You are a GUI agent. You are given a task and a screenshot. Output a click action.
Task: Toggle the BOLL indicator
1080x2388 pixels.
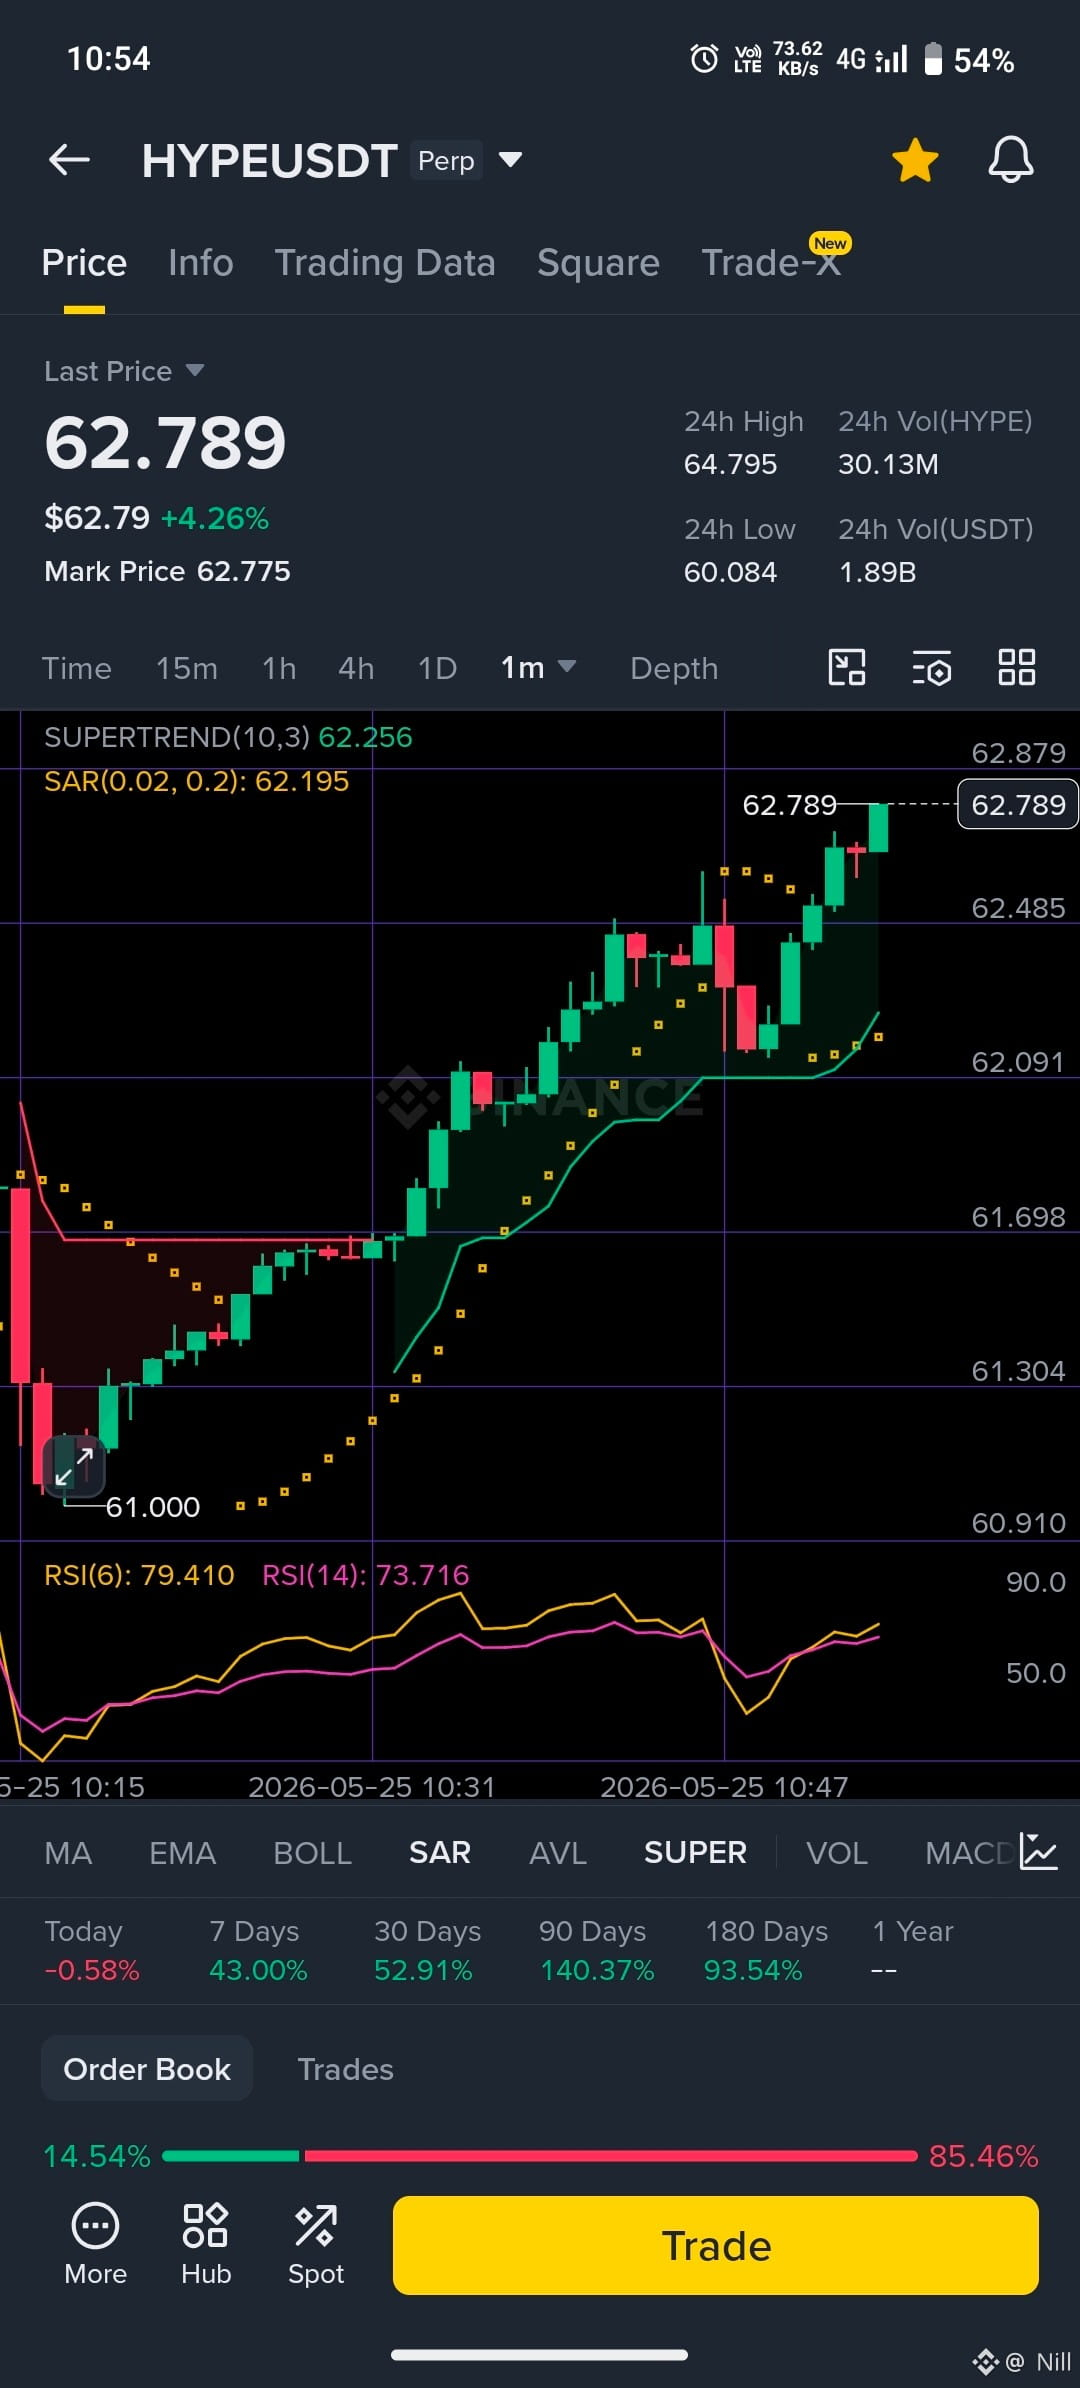312,1853
